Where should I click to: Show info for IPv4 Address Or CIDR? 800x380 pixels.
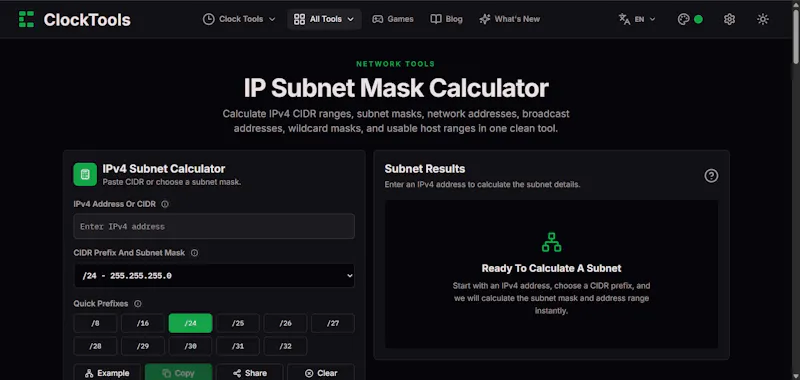point(165,204)
